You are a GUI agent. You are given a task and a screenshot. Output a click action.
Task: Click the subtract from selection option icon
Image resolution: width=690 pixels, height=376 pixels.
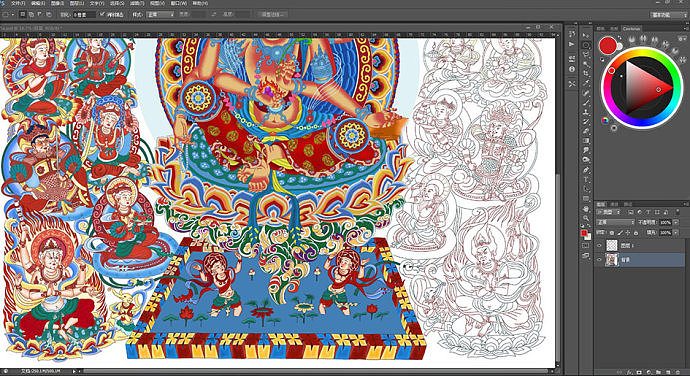pos(40,14)
